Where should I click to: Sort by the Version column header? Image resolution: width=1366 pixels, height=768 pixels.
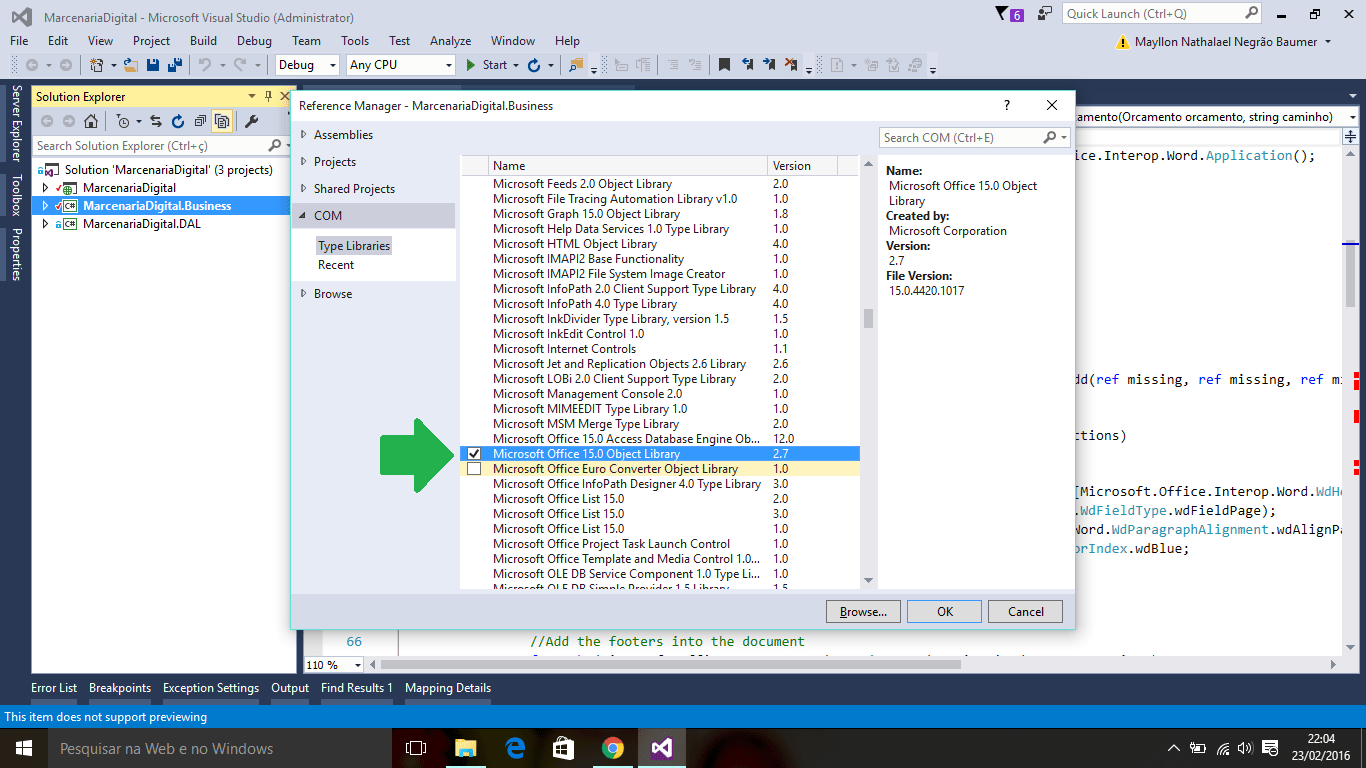[802, 166]
